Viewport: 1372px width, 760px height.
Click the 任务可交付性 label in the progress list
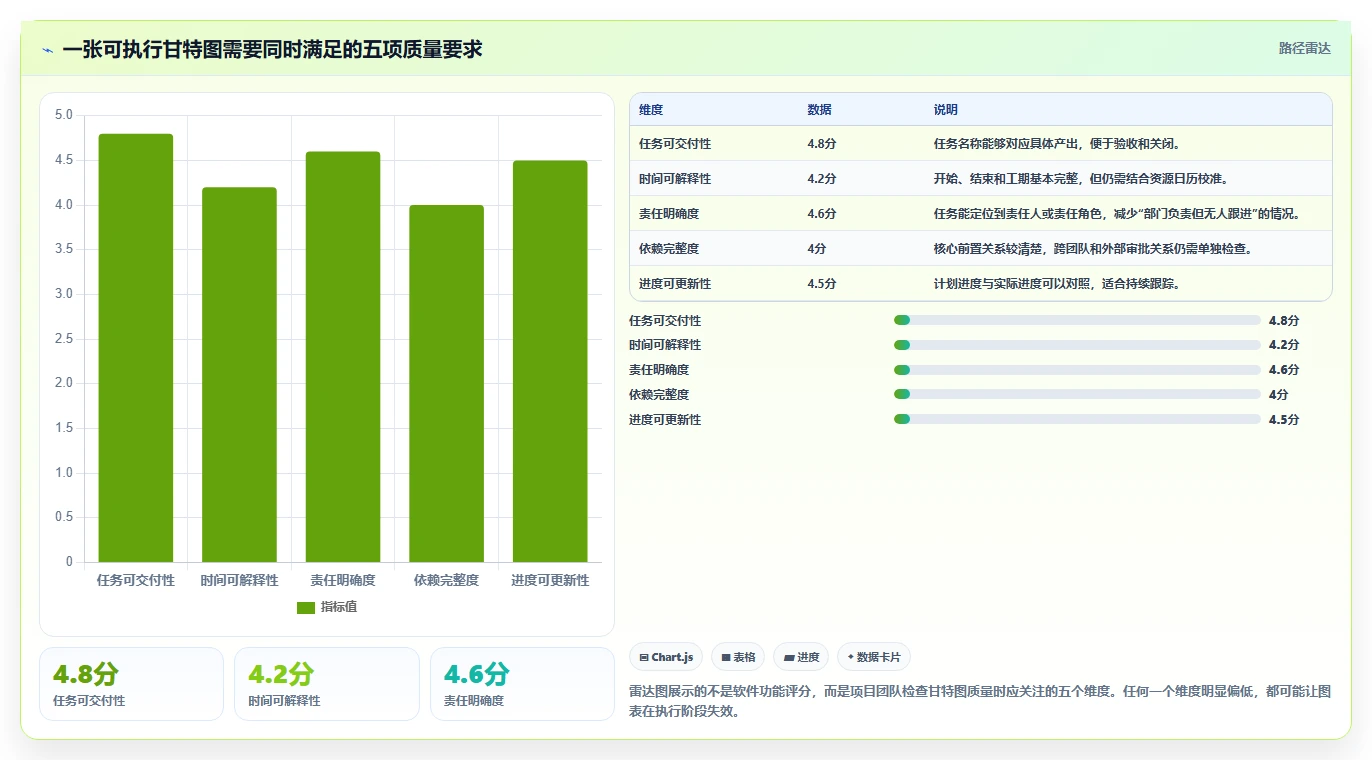[665, 321]
